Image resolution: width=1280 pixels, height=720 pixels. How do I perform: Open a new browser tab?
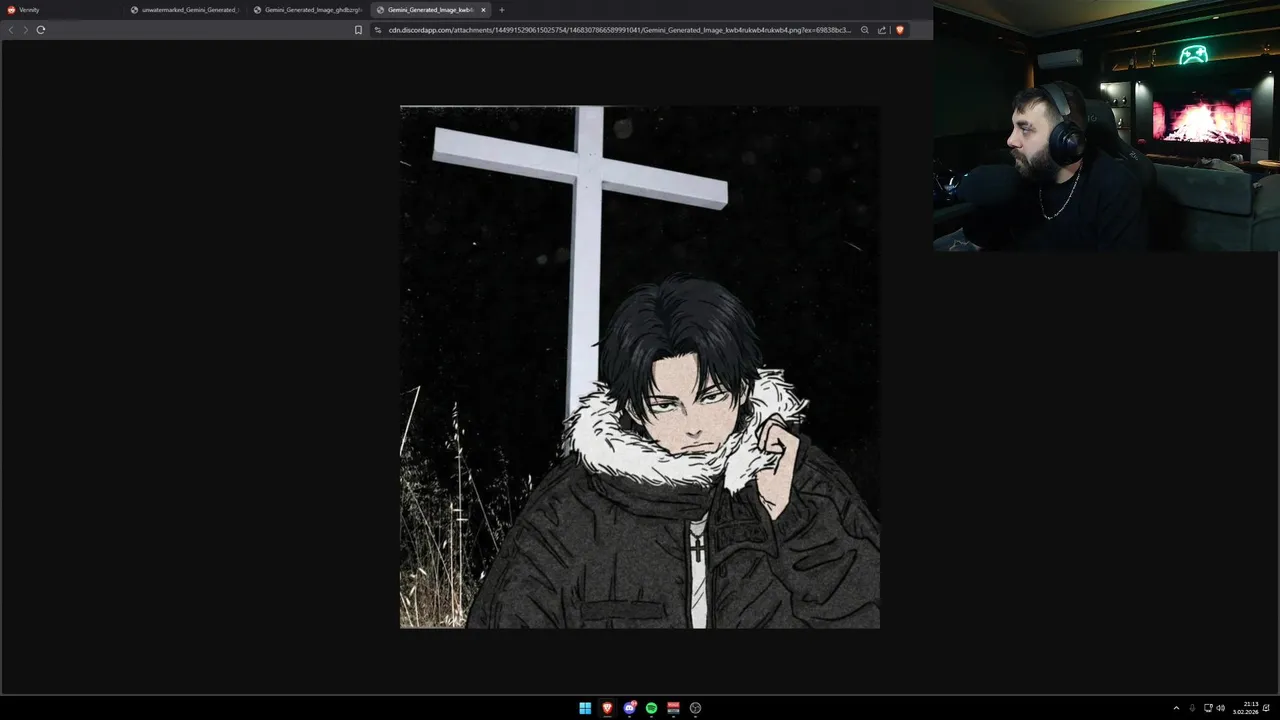502,10
